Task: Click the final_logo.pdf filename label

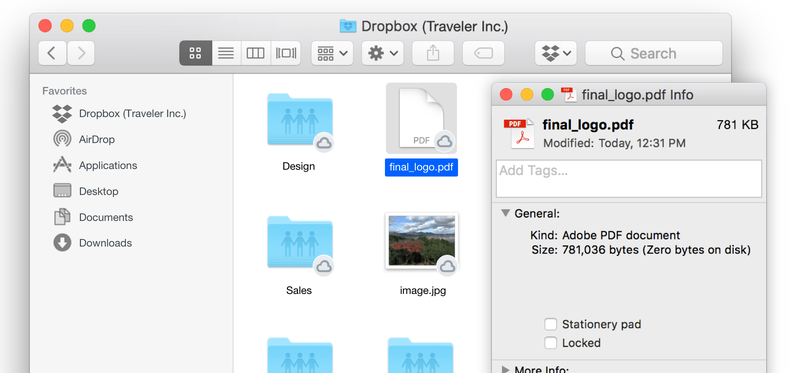Action: (421, 167)
